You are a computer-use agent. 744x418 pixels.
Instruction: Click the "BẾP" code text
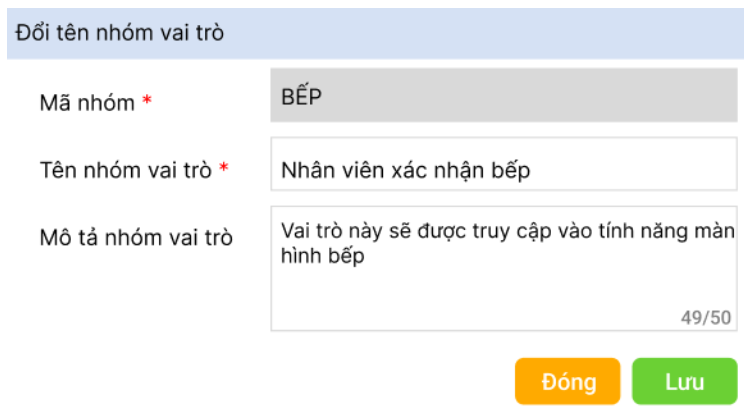tap(301, 96)
